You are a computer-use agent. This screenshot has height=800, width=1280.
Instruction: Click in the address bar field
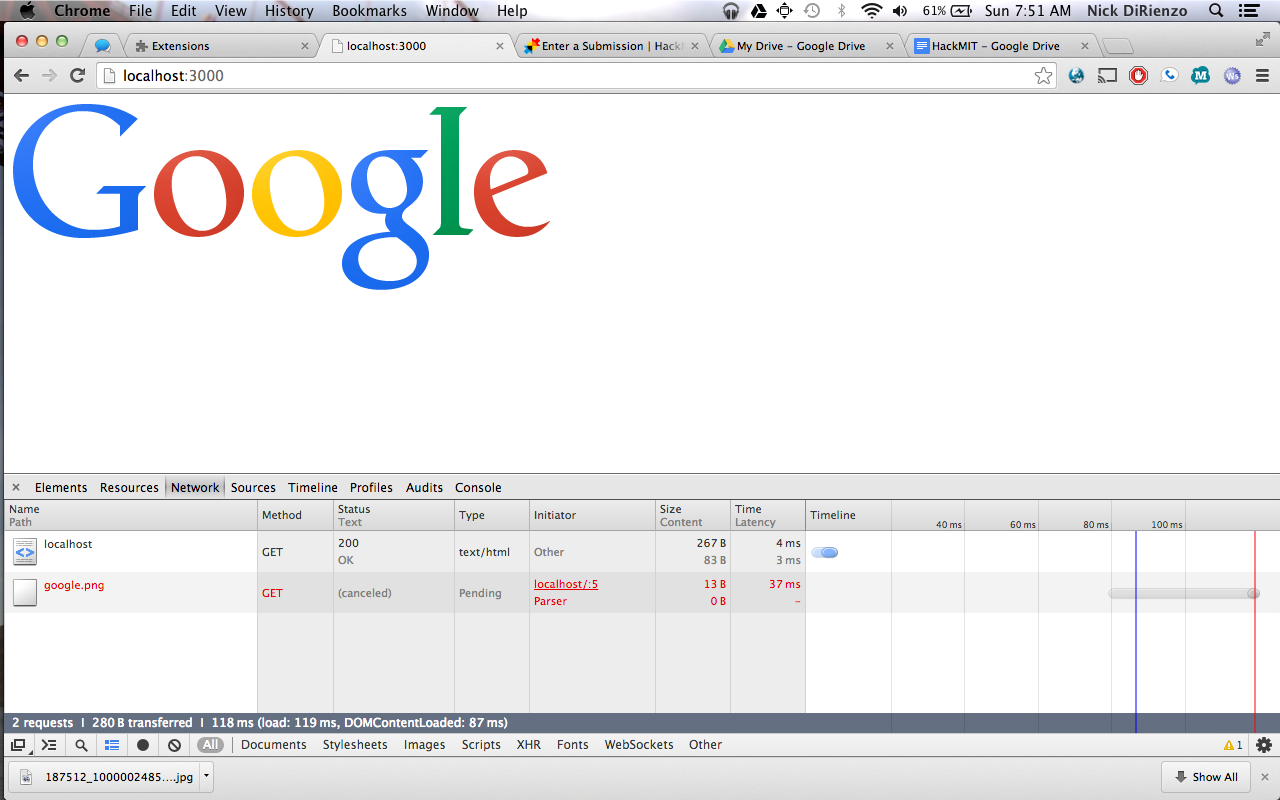click(x=575, y=76)
